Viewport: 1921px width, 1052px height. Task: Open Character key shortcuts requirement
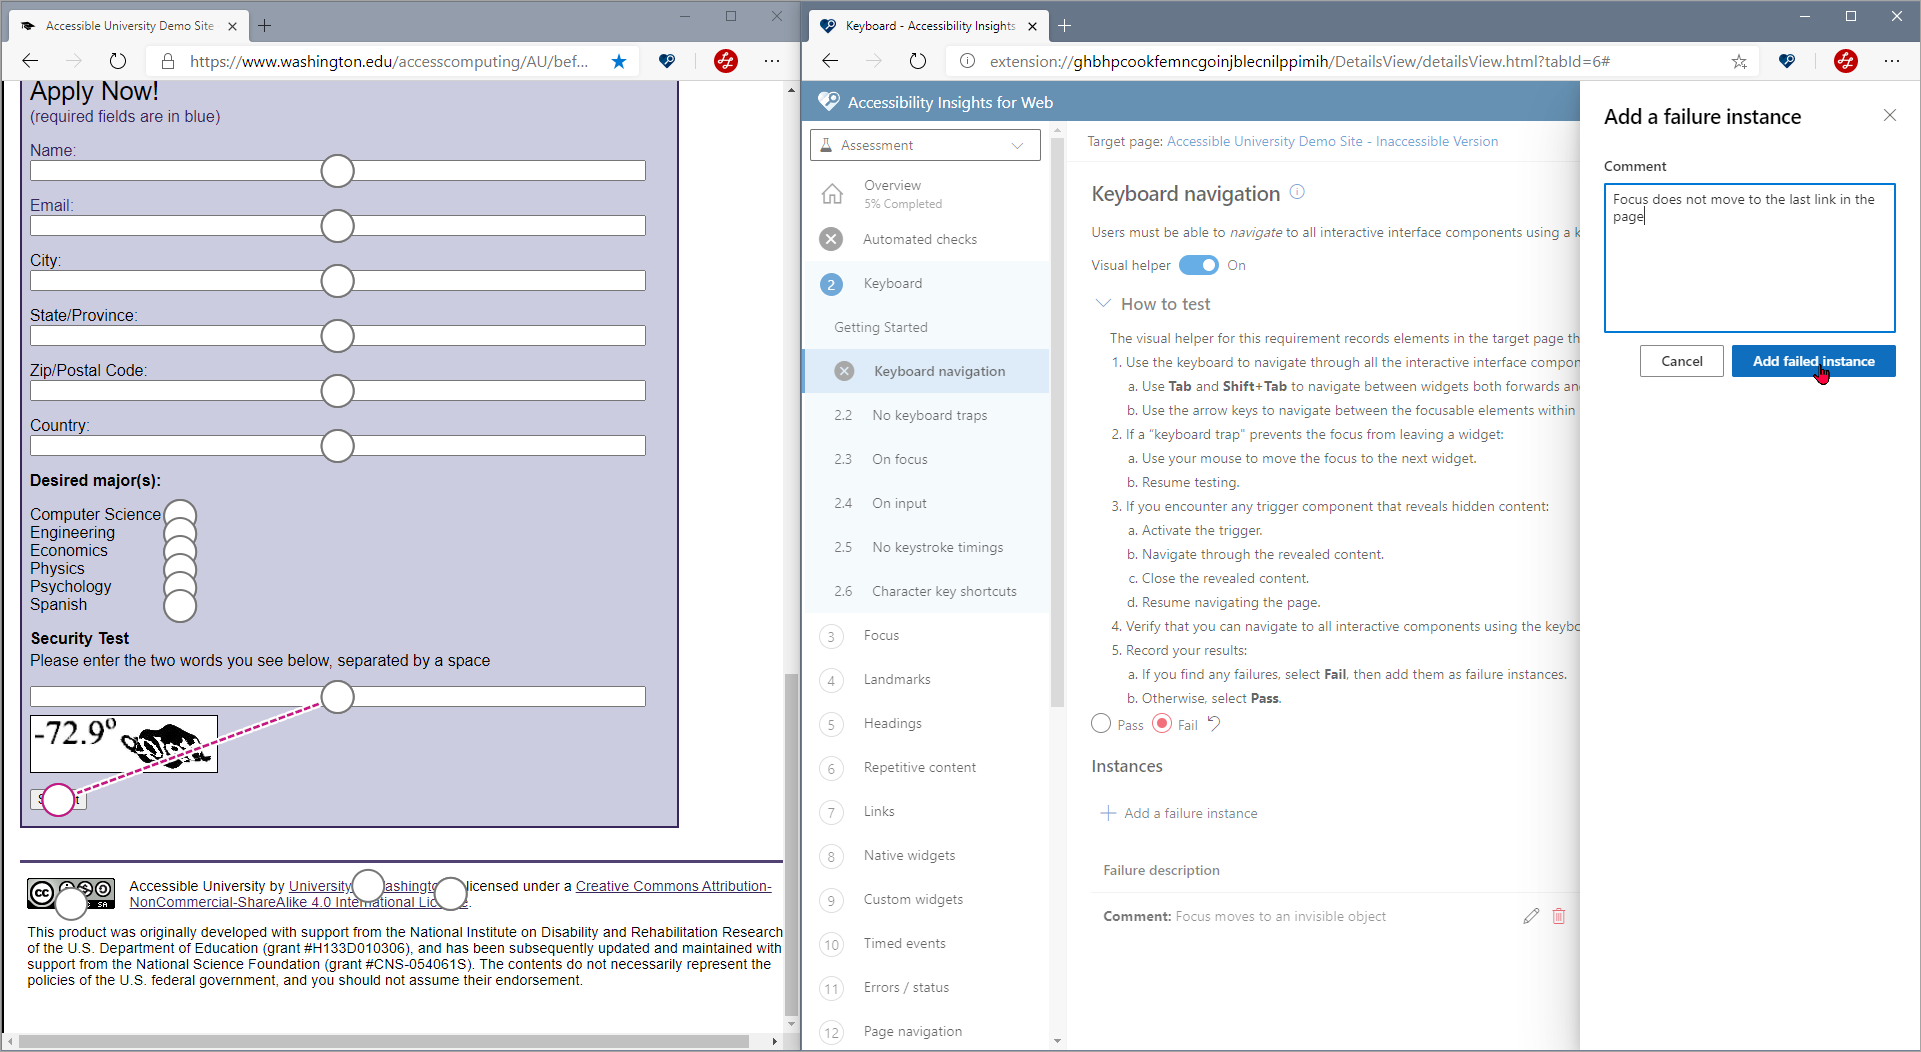click(926, 591)
